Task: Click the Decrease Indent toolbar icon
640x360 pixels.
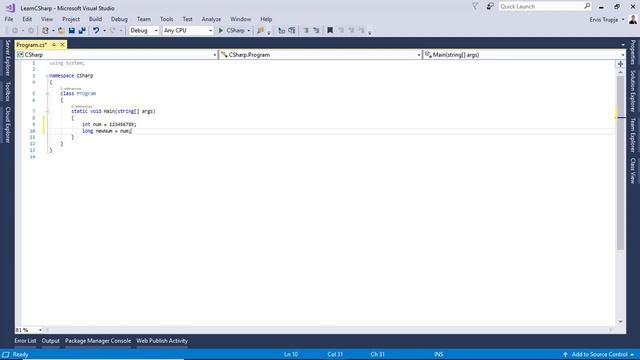Action: (306, 31)
